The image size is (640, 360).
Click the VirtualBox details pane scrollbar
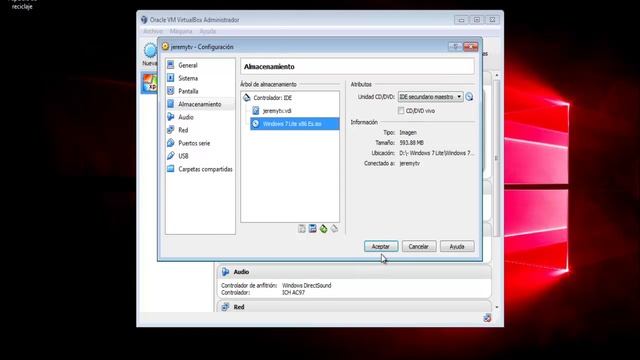click(497, 158)
